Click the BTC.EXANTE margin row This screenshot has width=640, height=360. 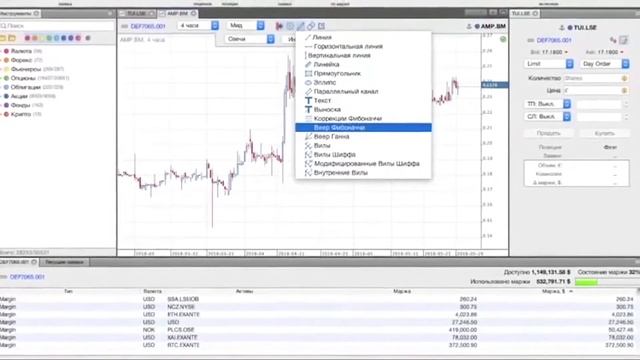click(x=318, y=345)
